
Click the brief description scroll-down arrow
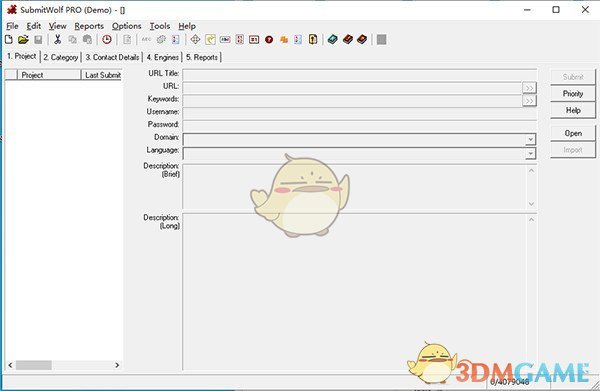point(531,204)
